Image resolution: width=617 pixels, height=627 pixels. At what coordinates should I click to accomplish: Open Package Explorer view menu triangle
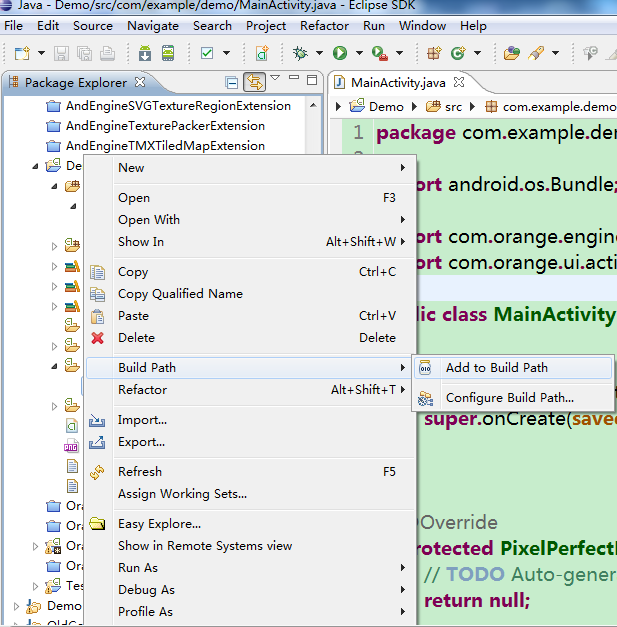point(275,78)
